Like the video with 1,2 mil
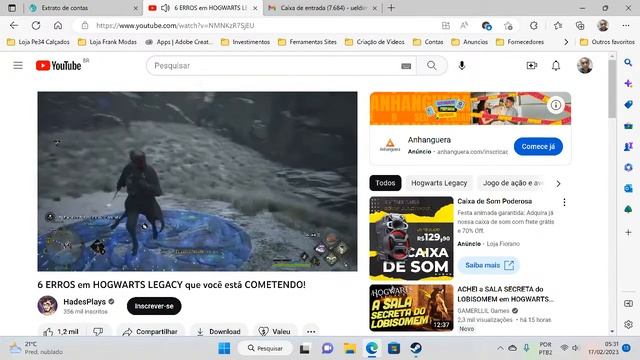640x360 pixels. 61,331
